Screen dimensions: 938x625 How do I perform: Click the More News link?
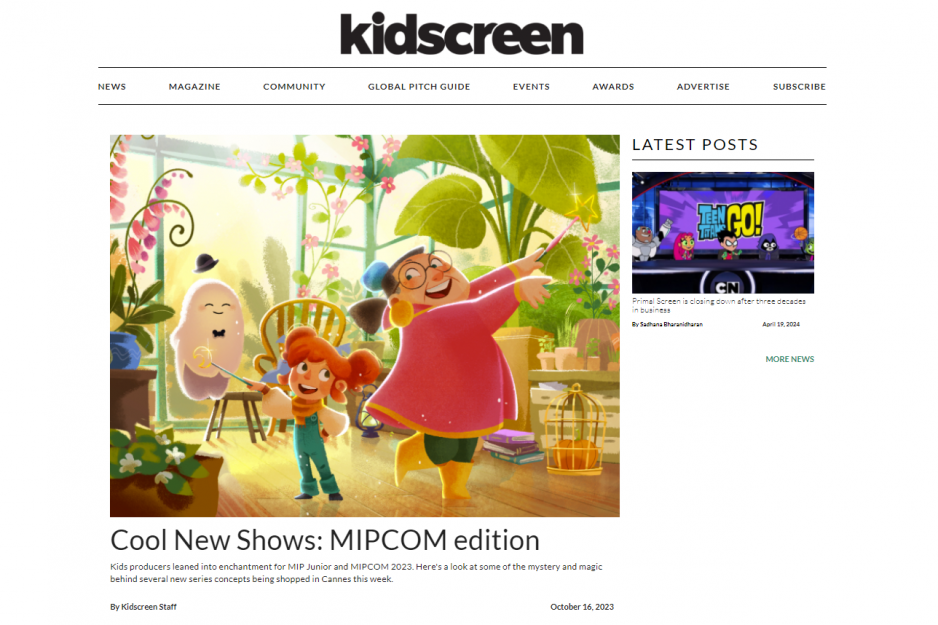tap(790, 359)
